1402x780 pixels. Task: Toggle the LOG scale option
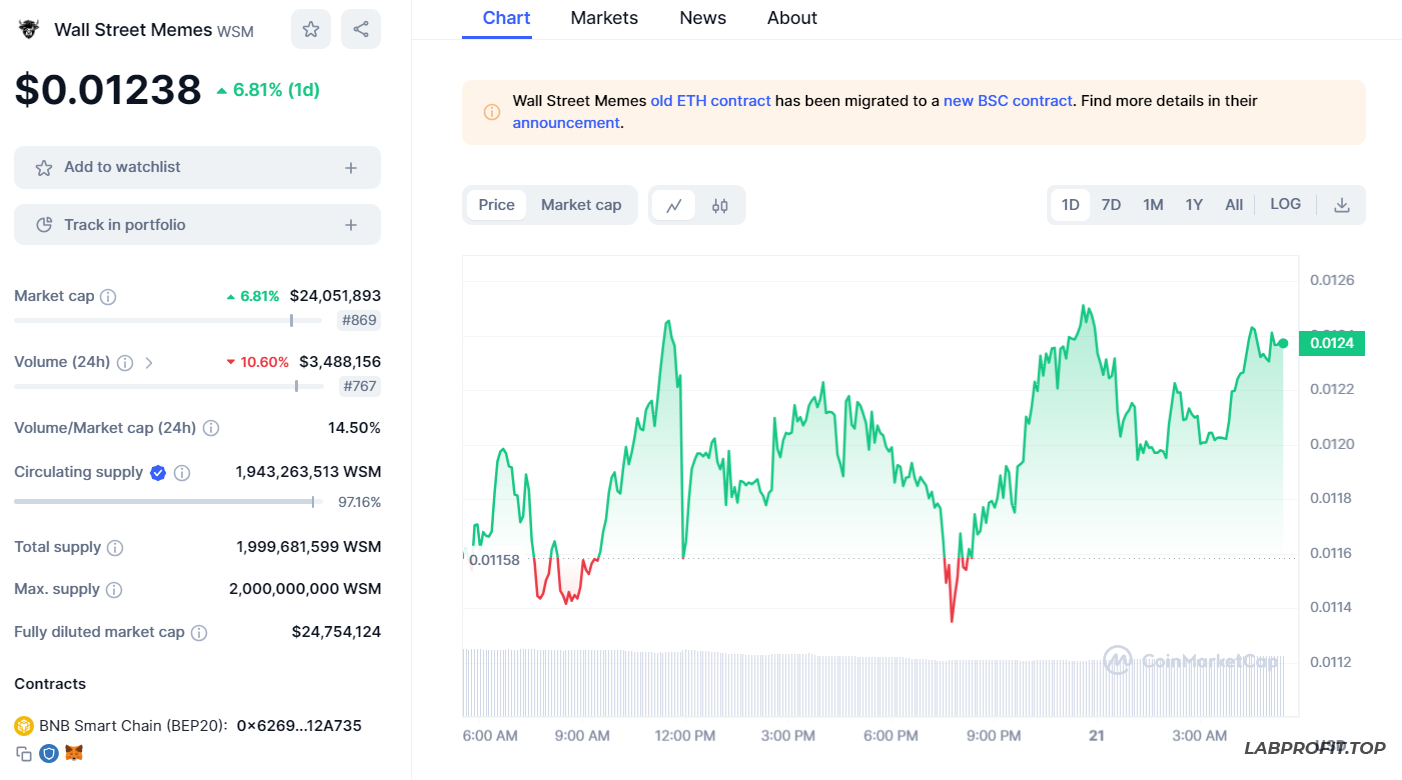click(1285, 204)
